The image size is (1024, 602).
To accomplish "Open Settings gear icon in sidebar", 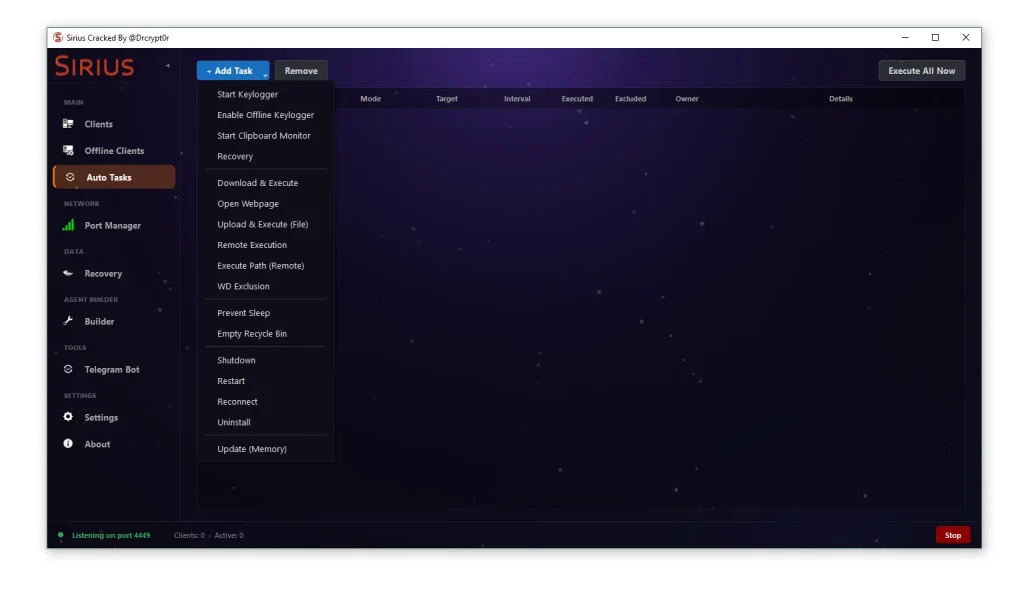I will pos(68,418).
